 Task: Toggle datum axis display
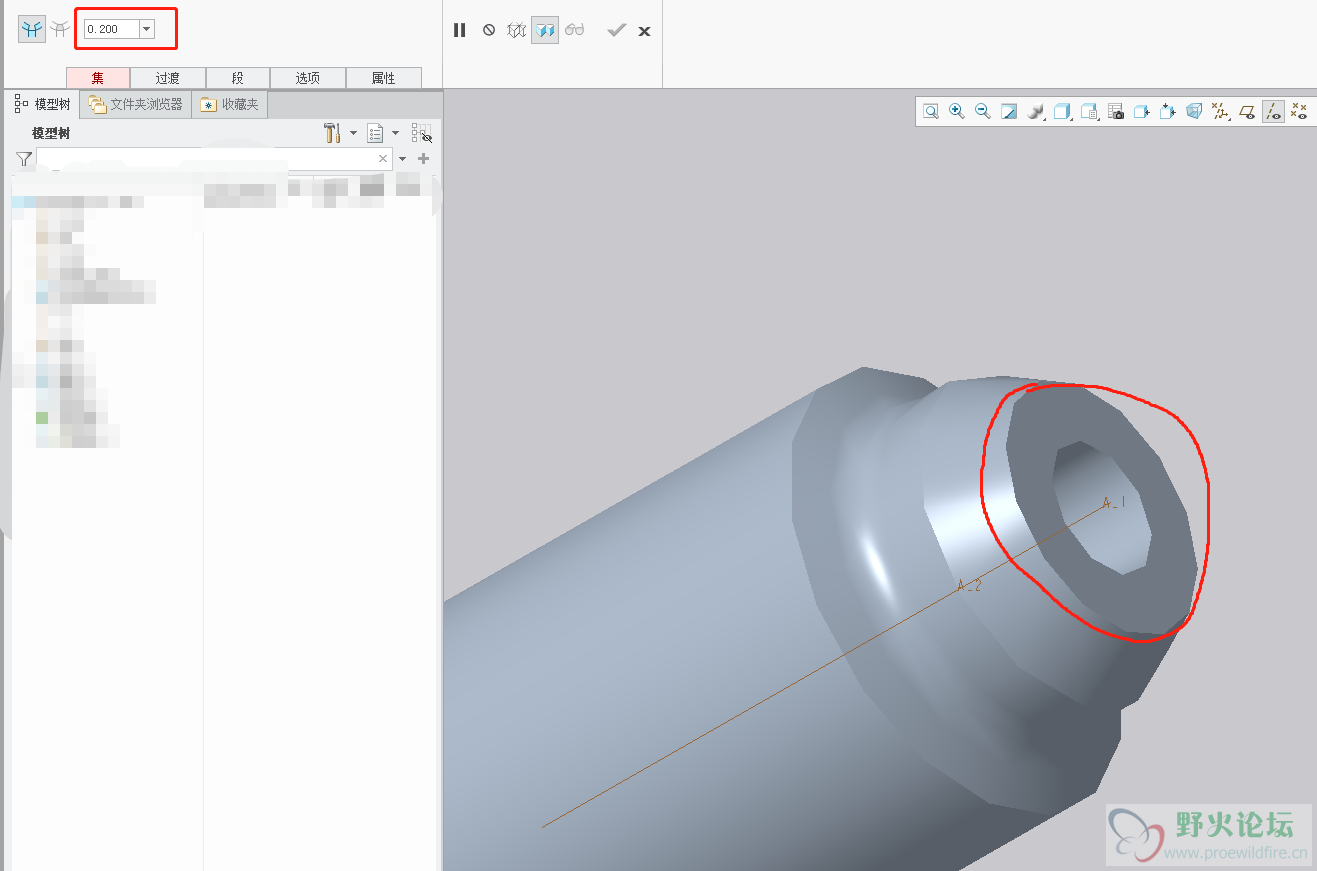(1273, 112)
